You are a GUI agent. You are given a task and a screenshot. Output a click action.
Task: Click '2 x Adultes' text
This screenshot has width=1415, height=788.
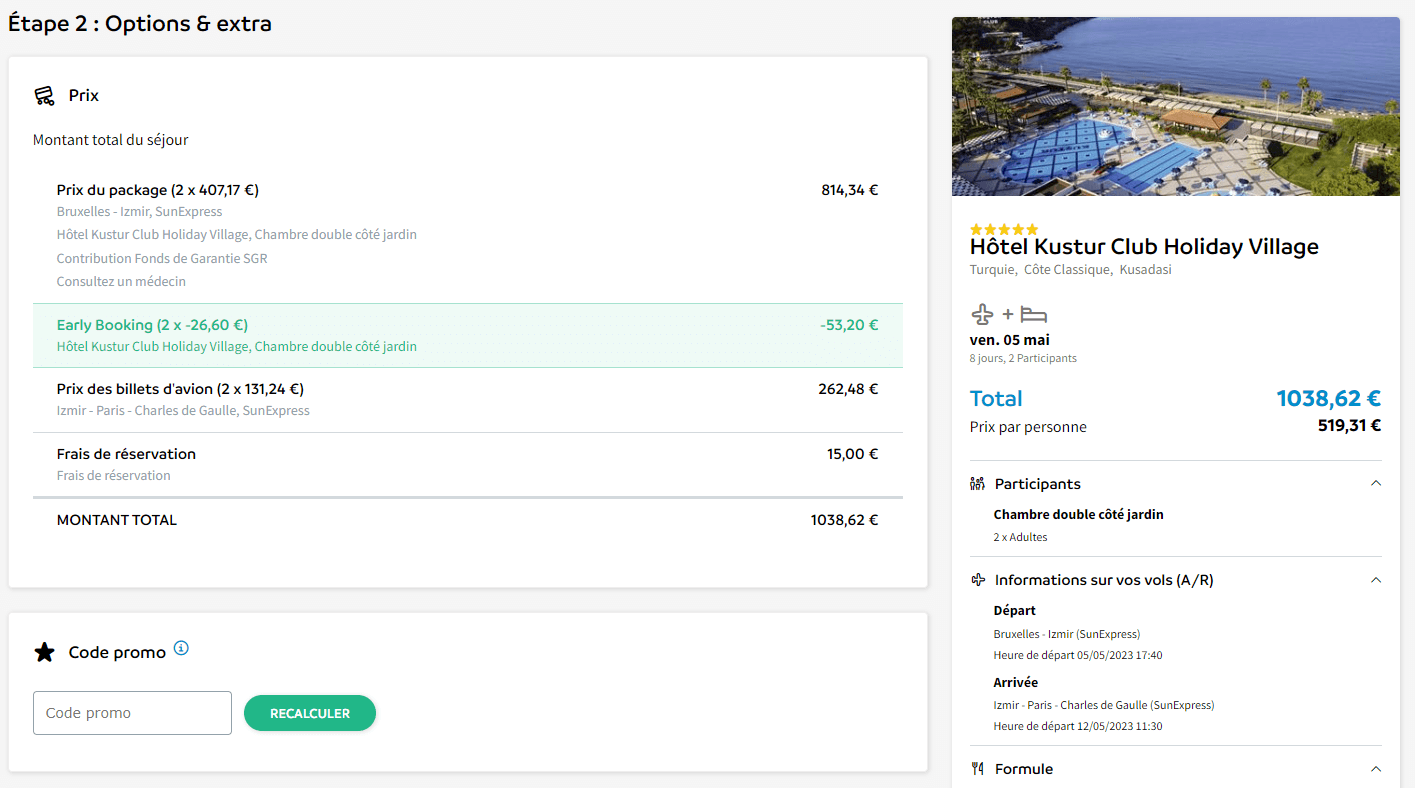point(1021,537)
